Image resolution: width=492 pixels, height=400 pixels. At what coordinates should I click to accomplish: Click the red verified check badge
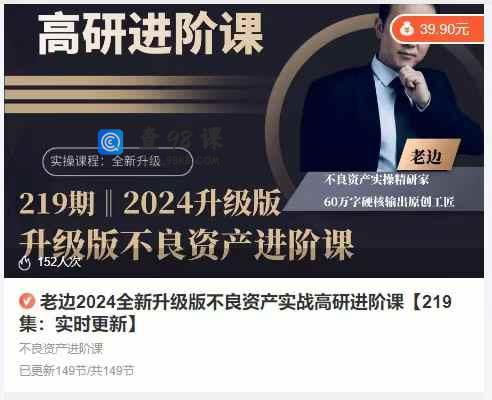(27, 301)
